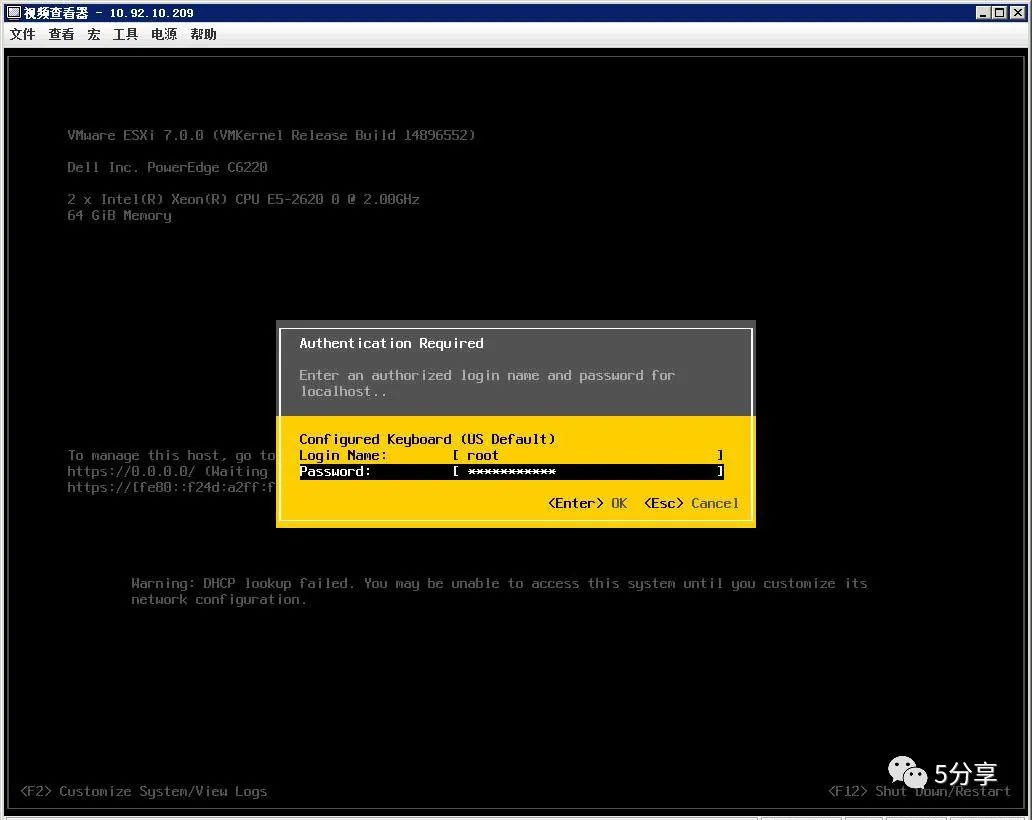Open the 查看 menu
Screen dimensions: 1032x820
pos(61,34)
